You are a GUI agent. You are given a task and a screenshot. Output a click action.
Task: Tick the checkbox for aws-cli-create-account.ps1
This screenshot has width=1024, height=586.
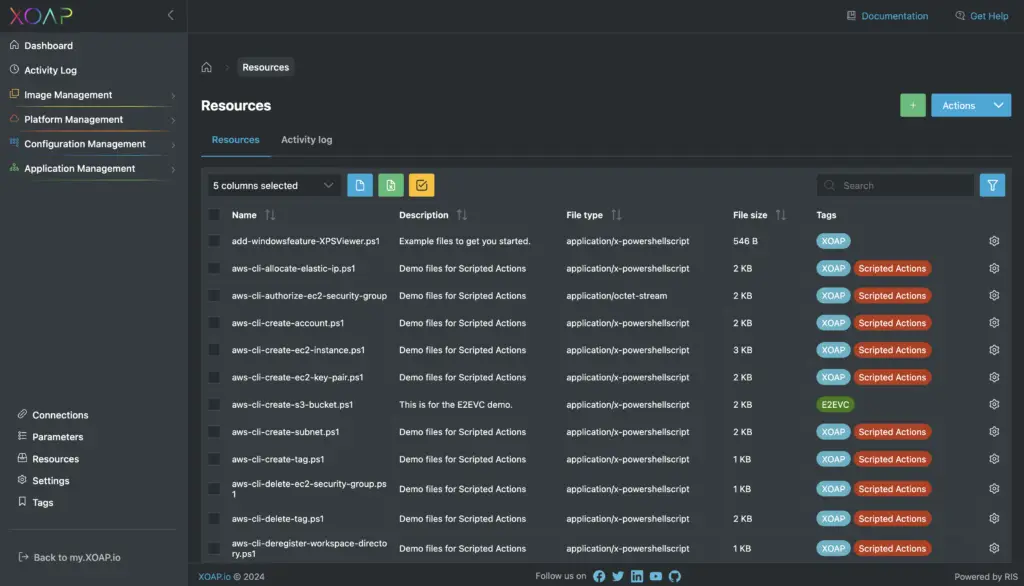pos(214,323)
